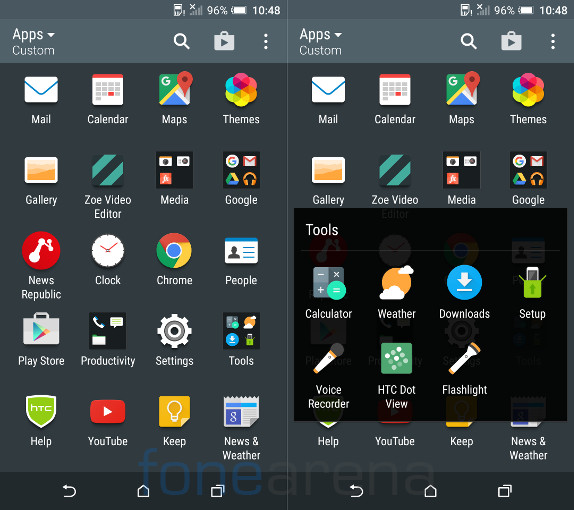Screen dimensions: 574x510
Task: Open HTC Dot View in Tools folder
Action: pyautogui.click(x=396, y=359)
